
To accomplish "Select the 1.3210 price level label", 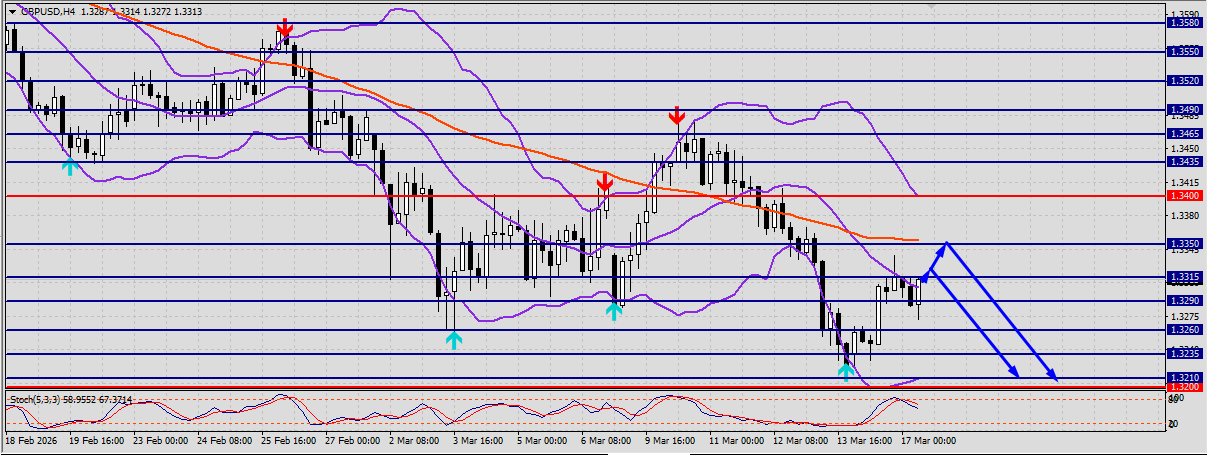I will (x=1183, y=378).
